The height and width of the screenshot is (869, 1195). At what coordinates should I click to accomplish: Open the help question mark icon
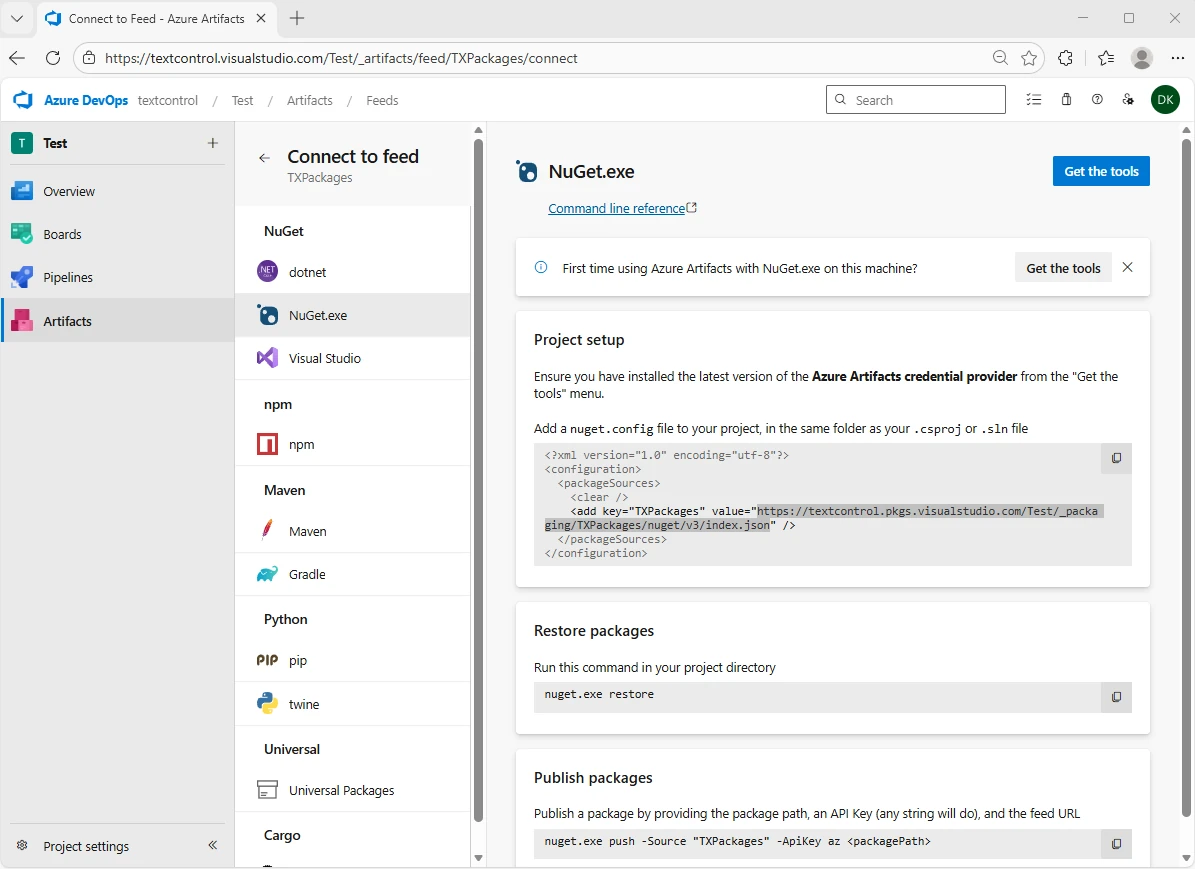1097,100
